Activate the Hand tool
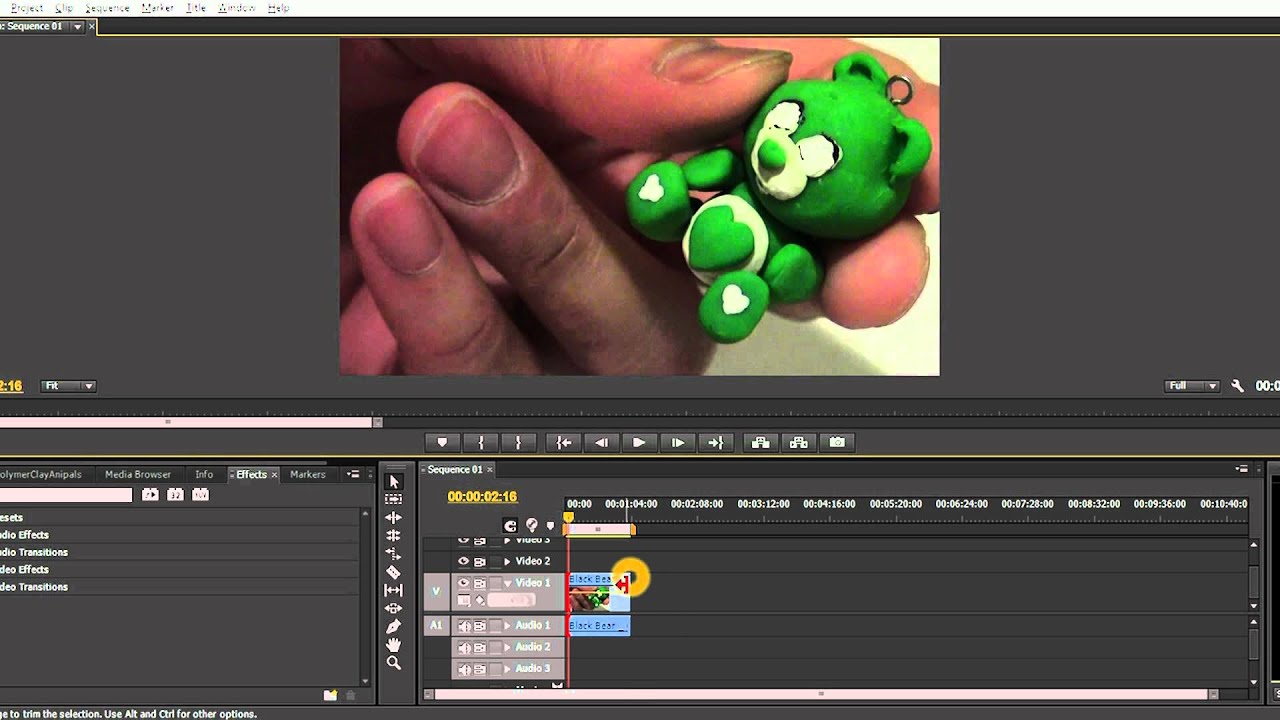This screenshot has width=1280, height=720. pyautogui.click(x=393, y=645)
